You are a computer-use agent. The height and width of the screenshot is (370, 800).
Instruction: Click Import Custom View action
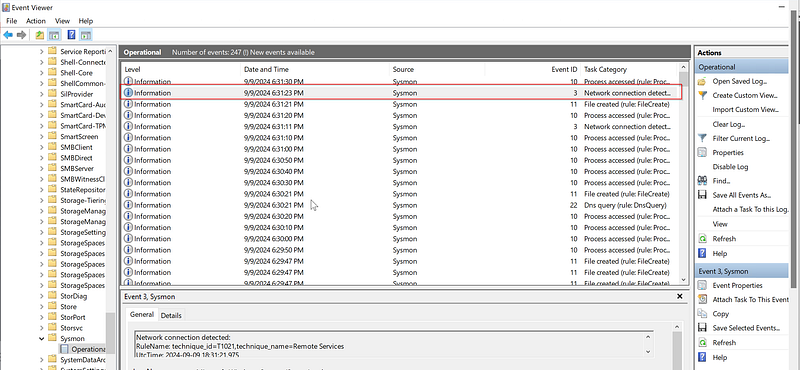tap(745, 110)
